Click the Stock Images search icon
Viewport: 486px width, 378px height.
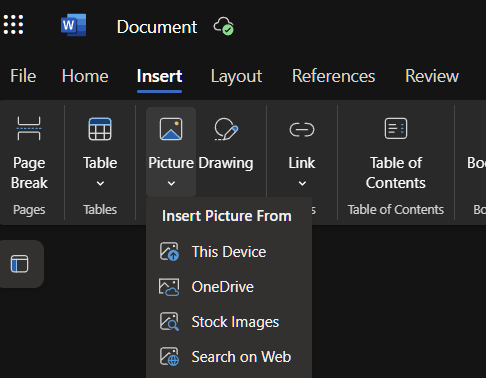169,322
